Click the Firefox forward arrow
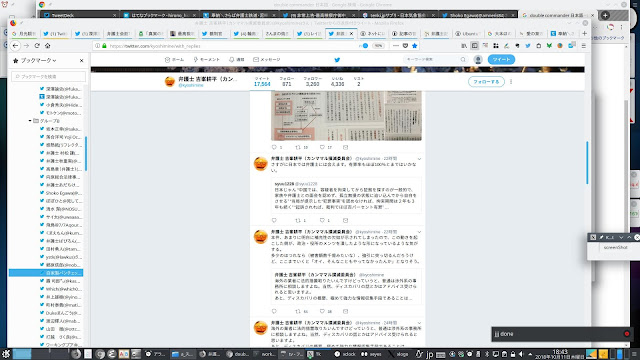The width and height of the screenshot is (640, 360). tap(26, 46)
